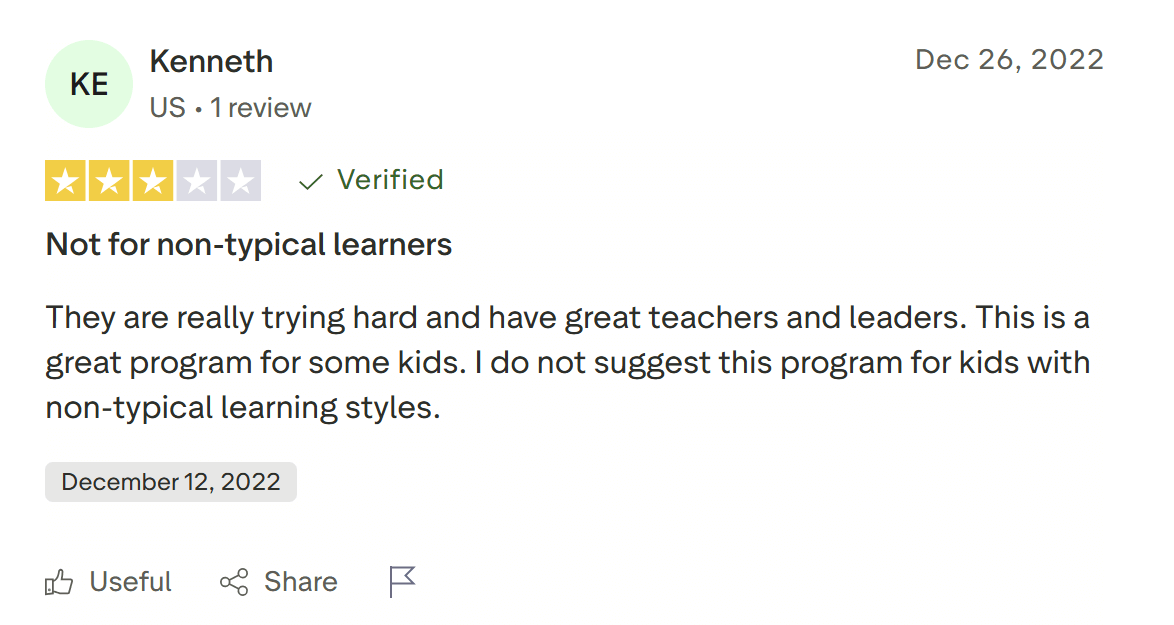This screenshot has height=625, width=1174.
Task: Click the Share label text
Action: [x=300, y=581]
